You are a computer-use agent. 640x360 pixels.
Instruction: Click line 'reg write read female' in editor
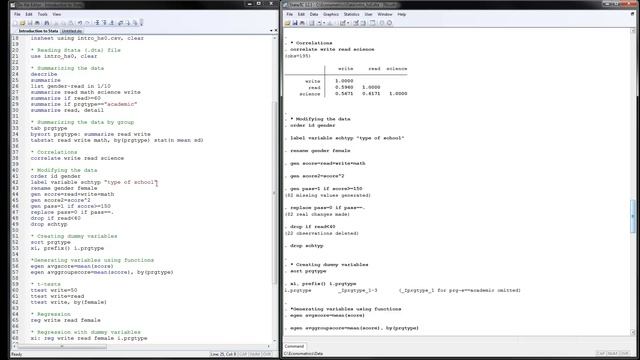(x=65, y=320)
